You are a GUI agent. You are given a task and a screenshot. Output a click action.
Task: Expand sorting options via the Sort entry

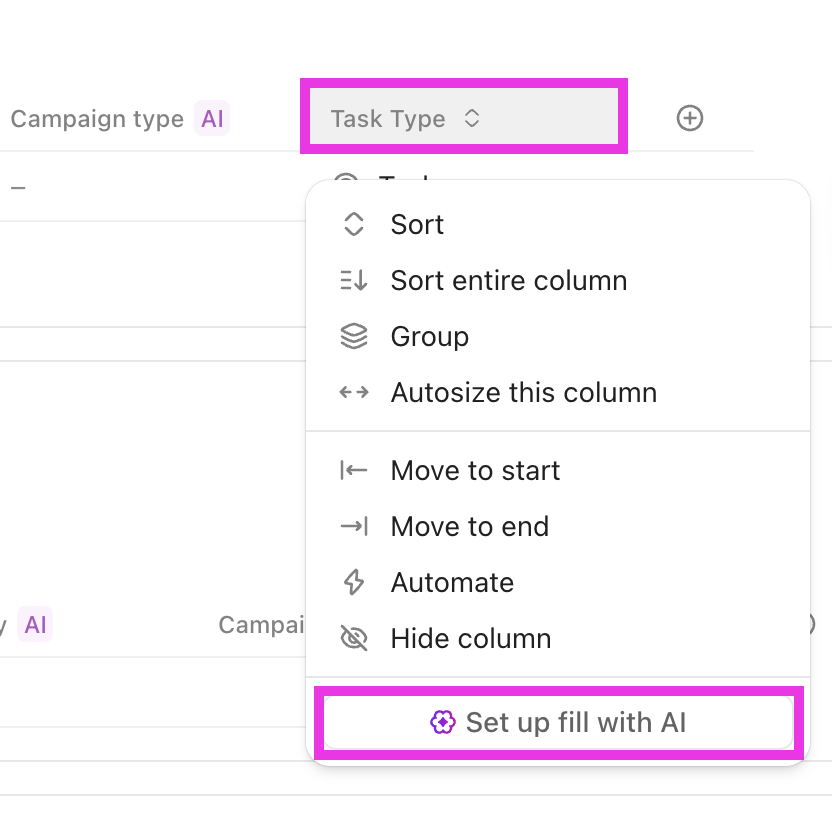(x=417, y=225)
